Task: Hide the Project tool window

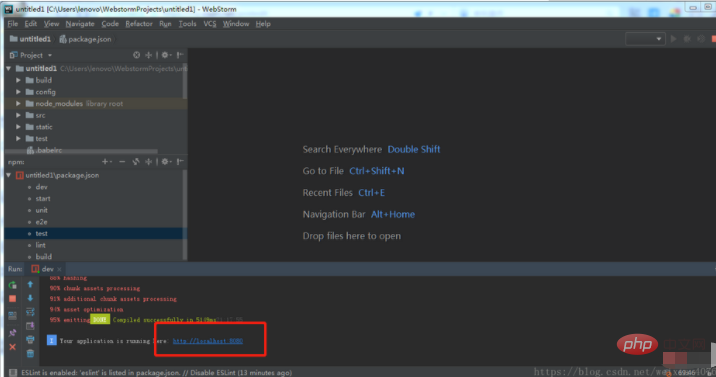Action: point(180,55)
